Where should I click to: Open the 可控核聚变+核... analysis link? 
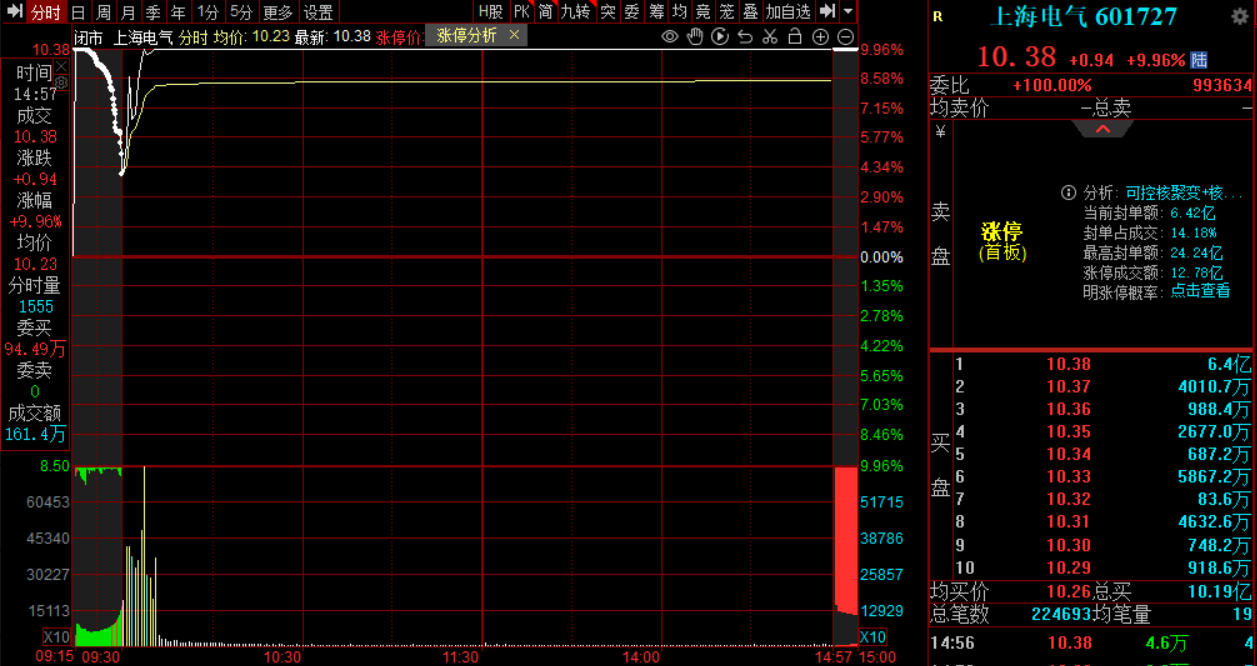(x=1185, y=192)
